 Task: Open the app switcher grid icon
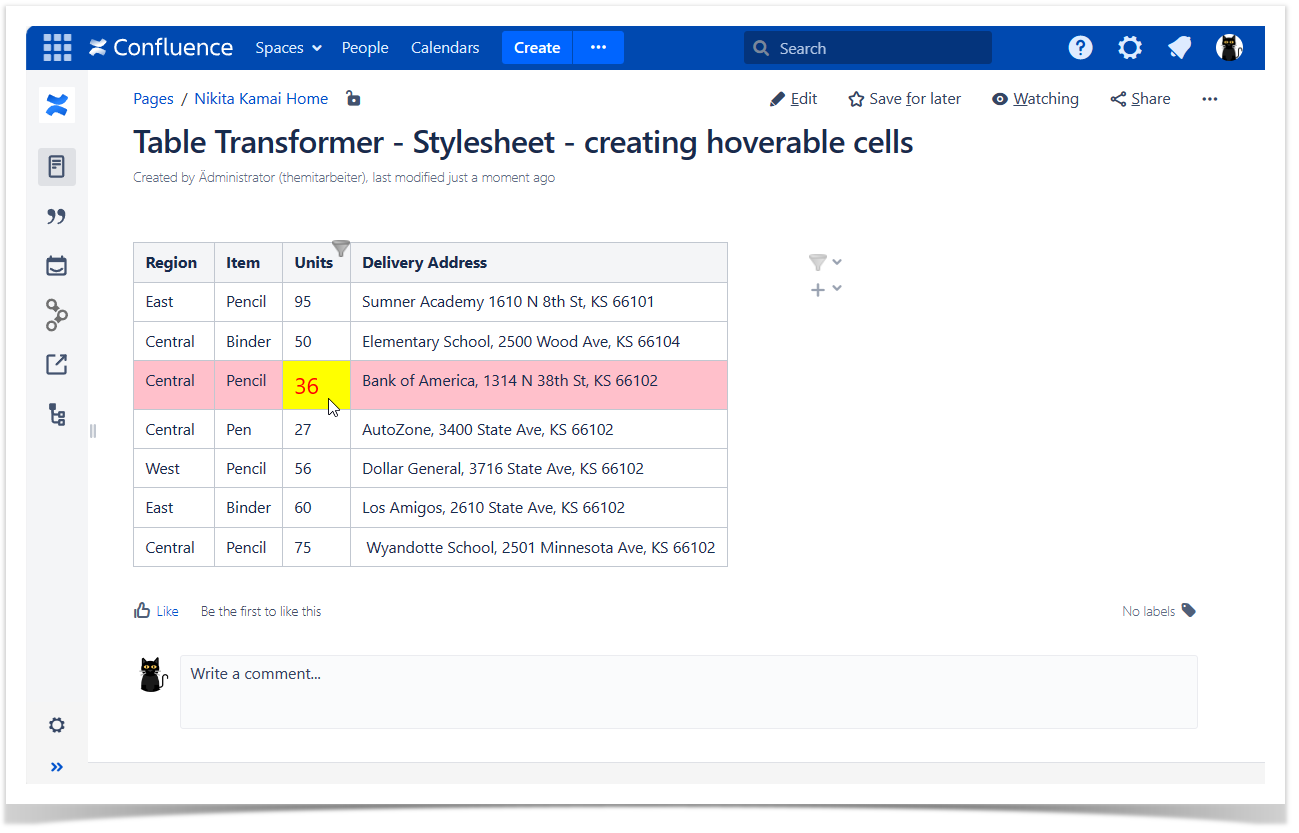tap(57, 47)
